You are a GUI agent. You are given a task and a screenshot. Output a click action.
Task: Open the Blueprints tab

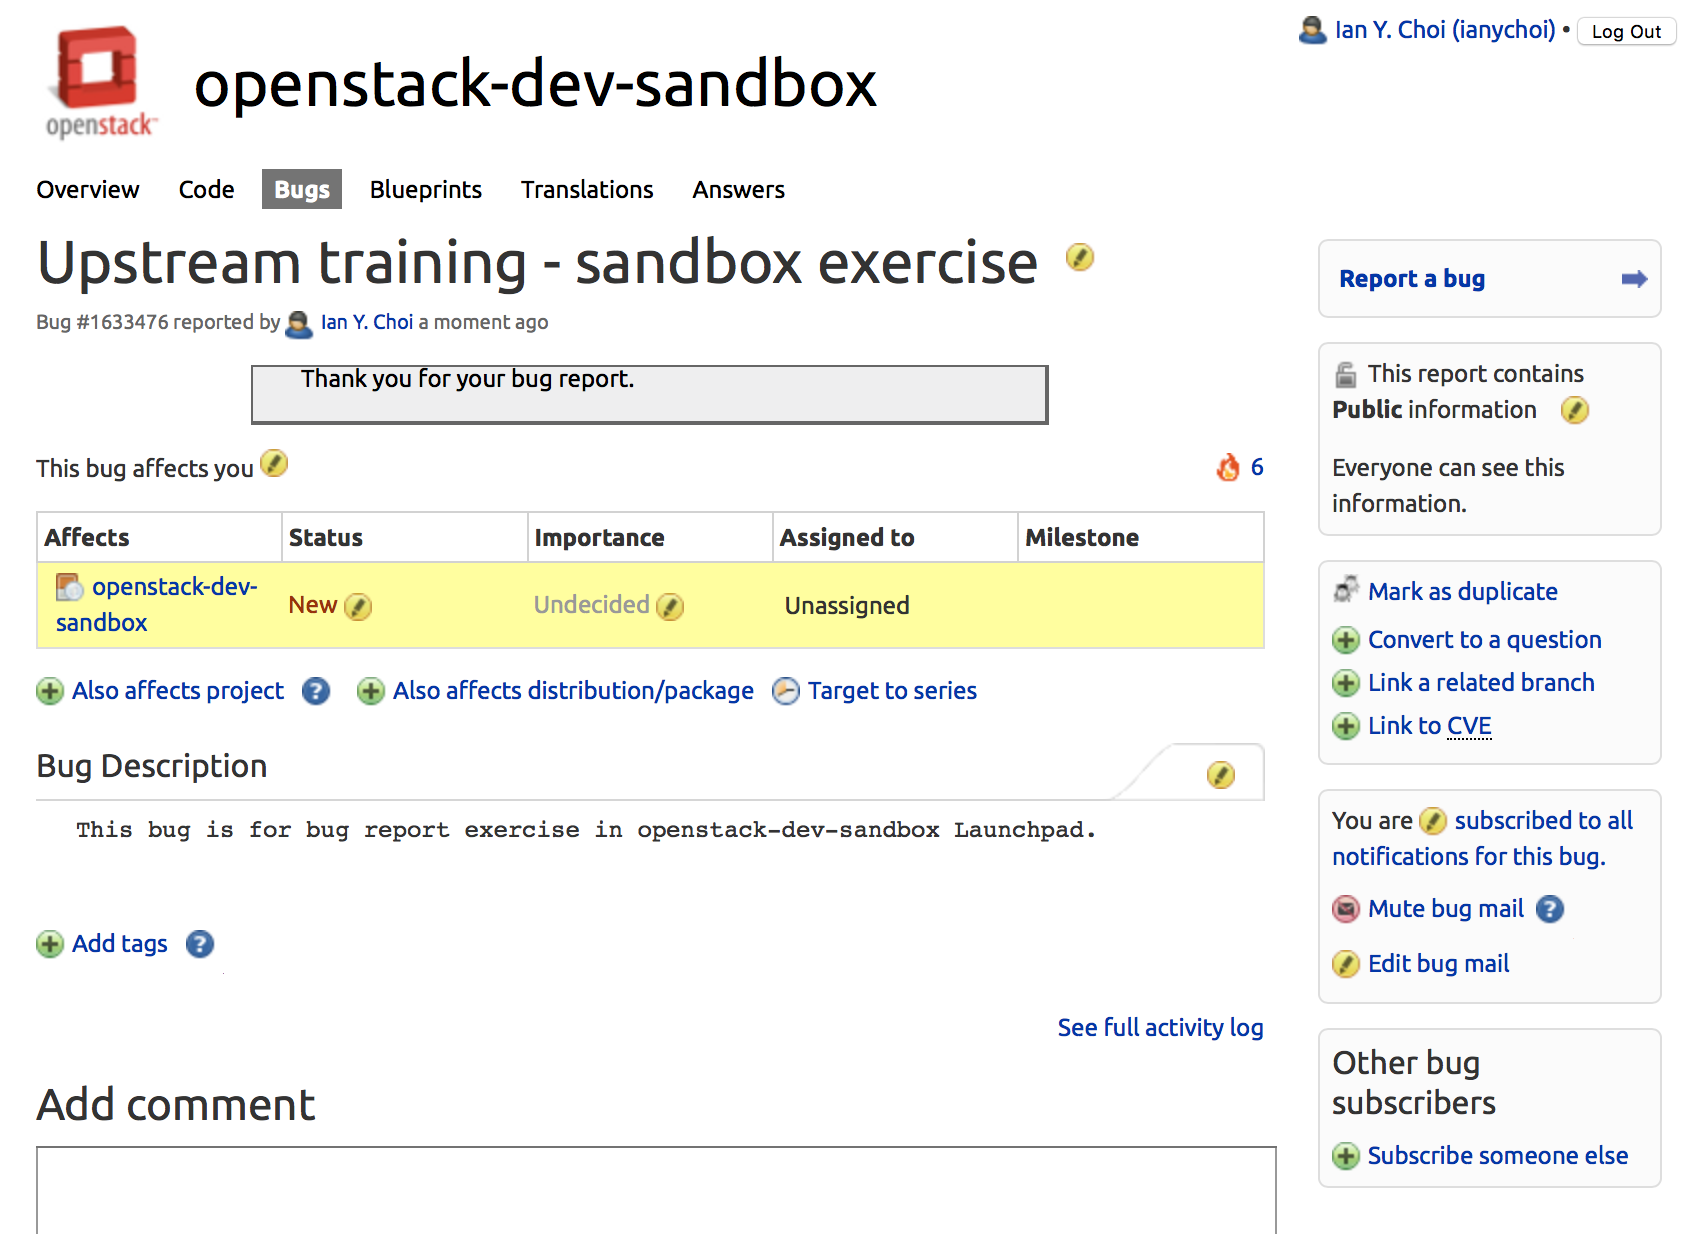426,190
